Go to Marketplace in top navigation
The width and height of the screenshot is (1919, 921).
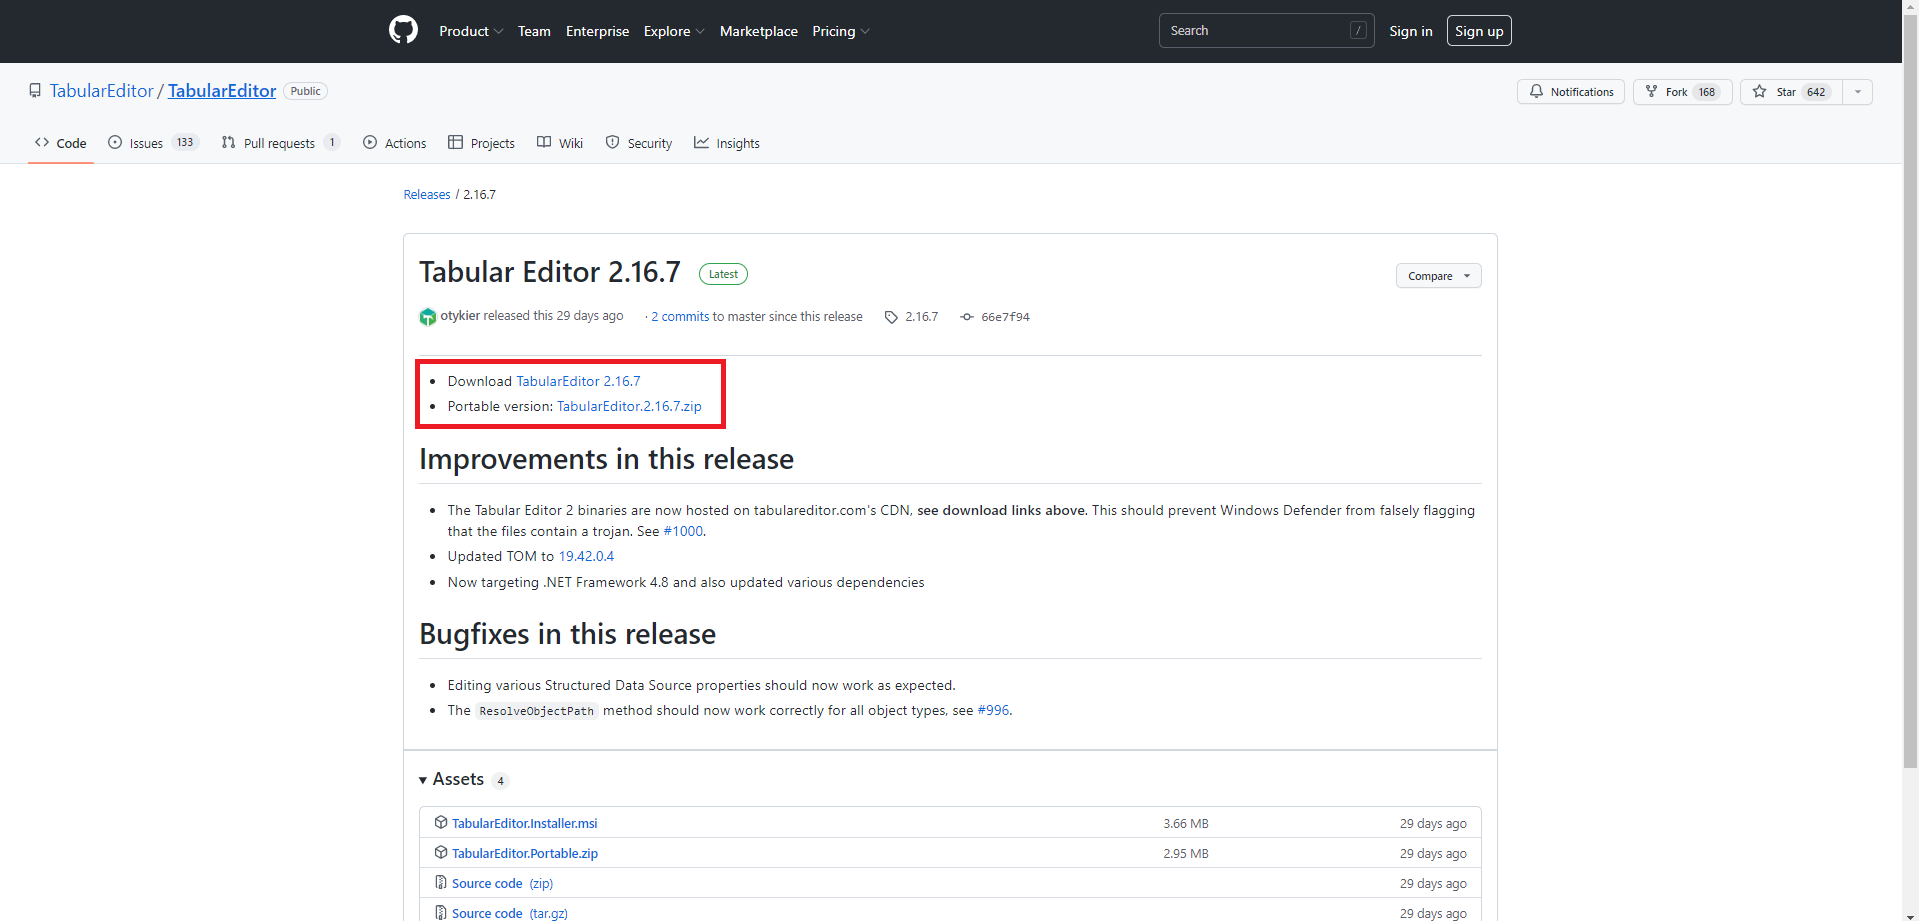coord(759,31)
